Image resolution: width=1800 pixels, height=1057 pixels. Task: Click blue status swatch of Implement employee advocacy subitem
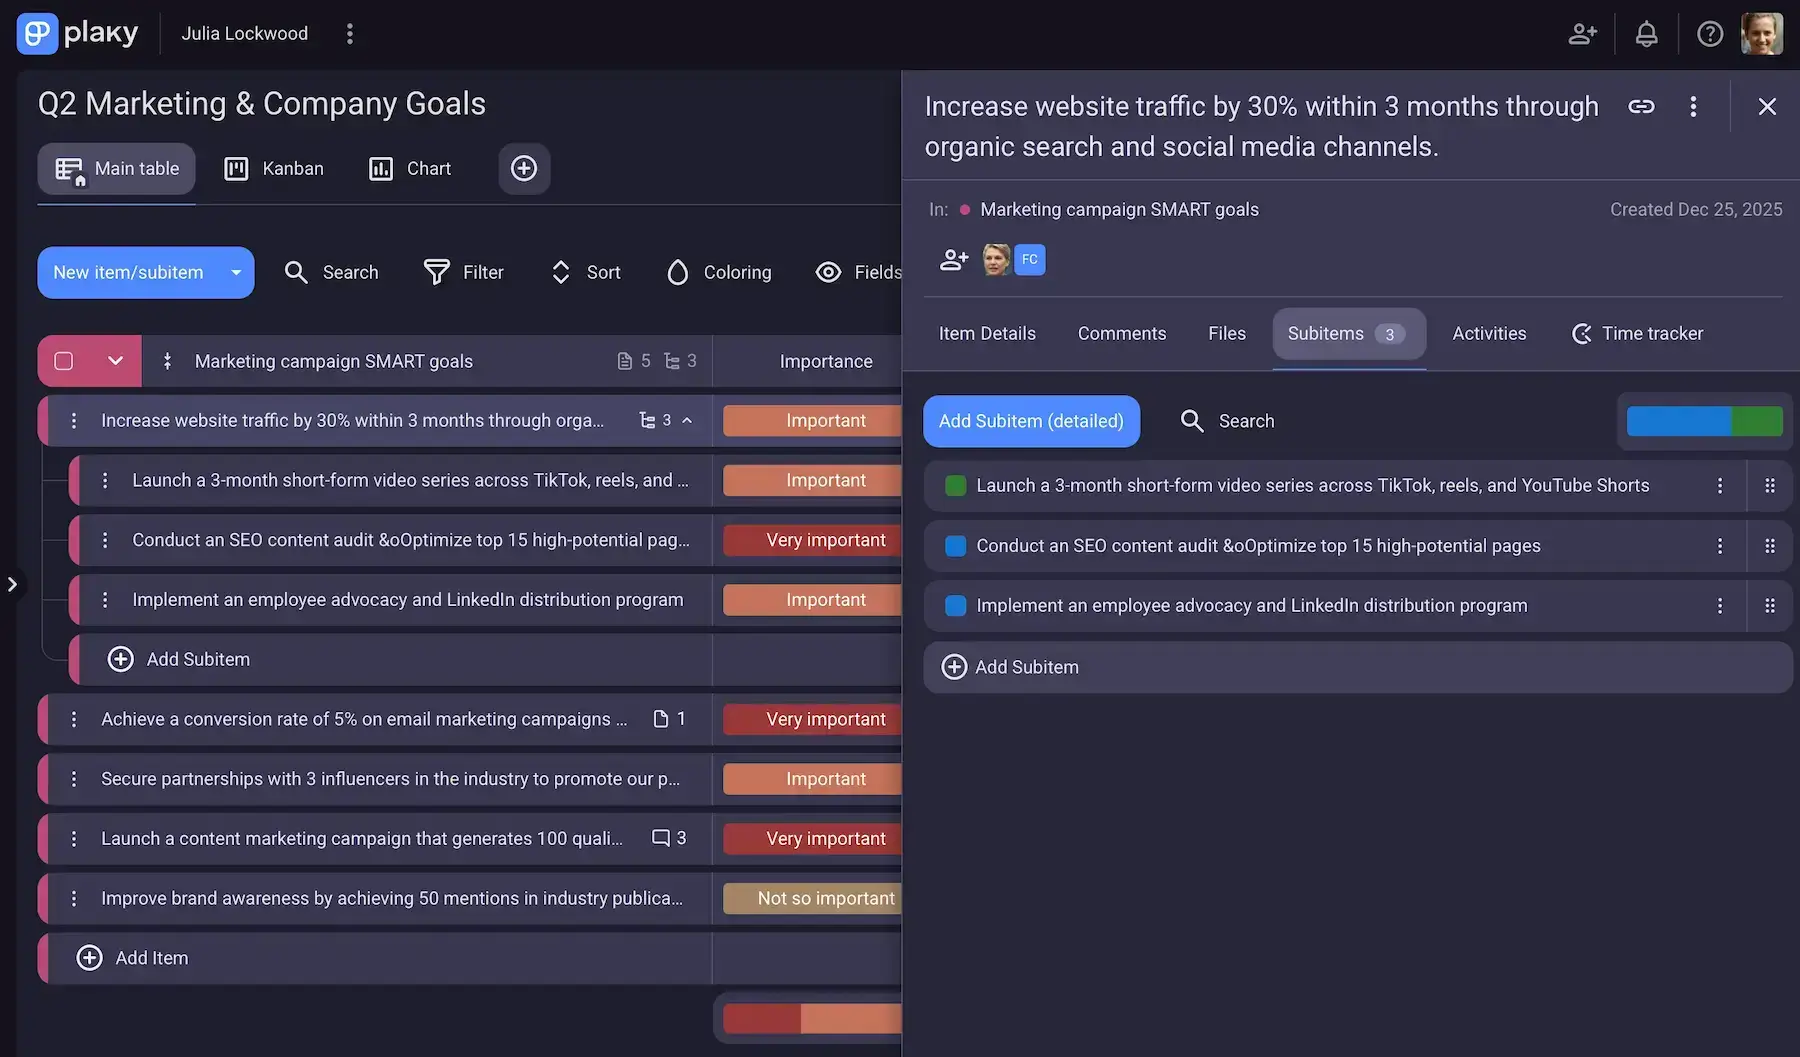click(955, 606)
